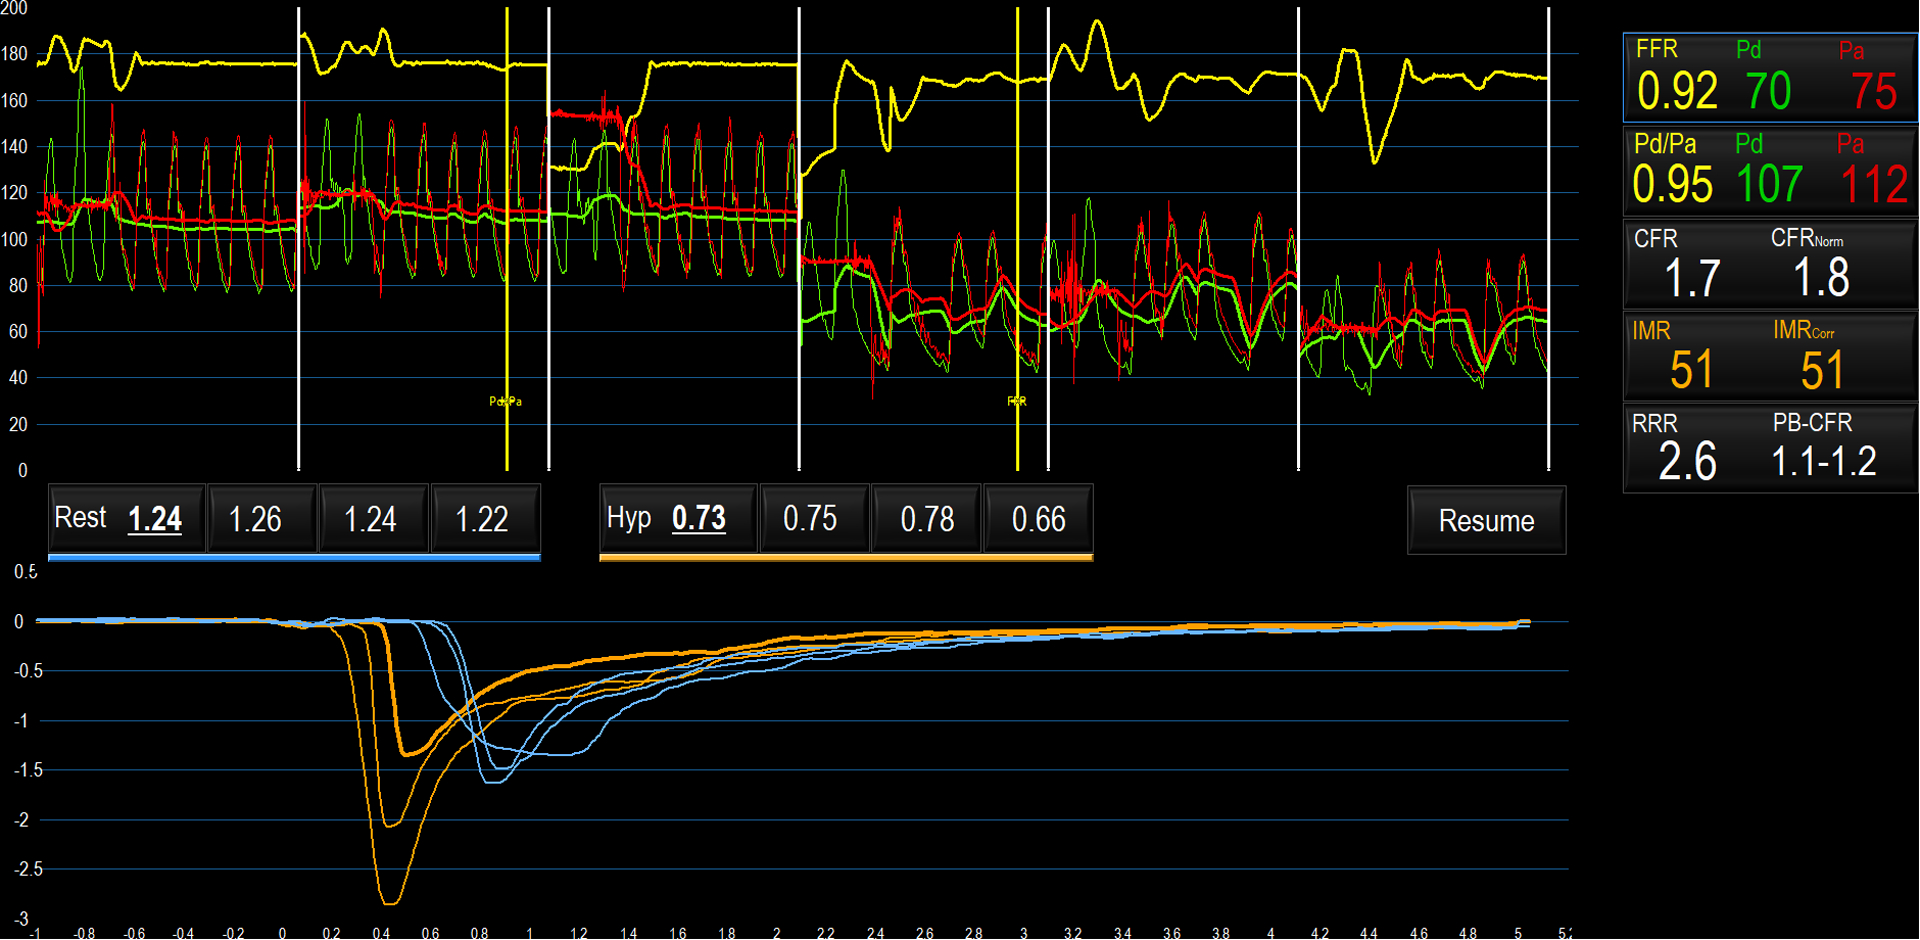Viewport: 1920px width, 940px height.
Task: Click the Pd value 107
Action: (1770, 184)
